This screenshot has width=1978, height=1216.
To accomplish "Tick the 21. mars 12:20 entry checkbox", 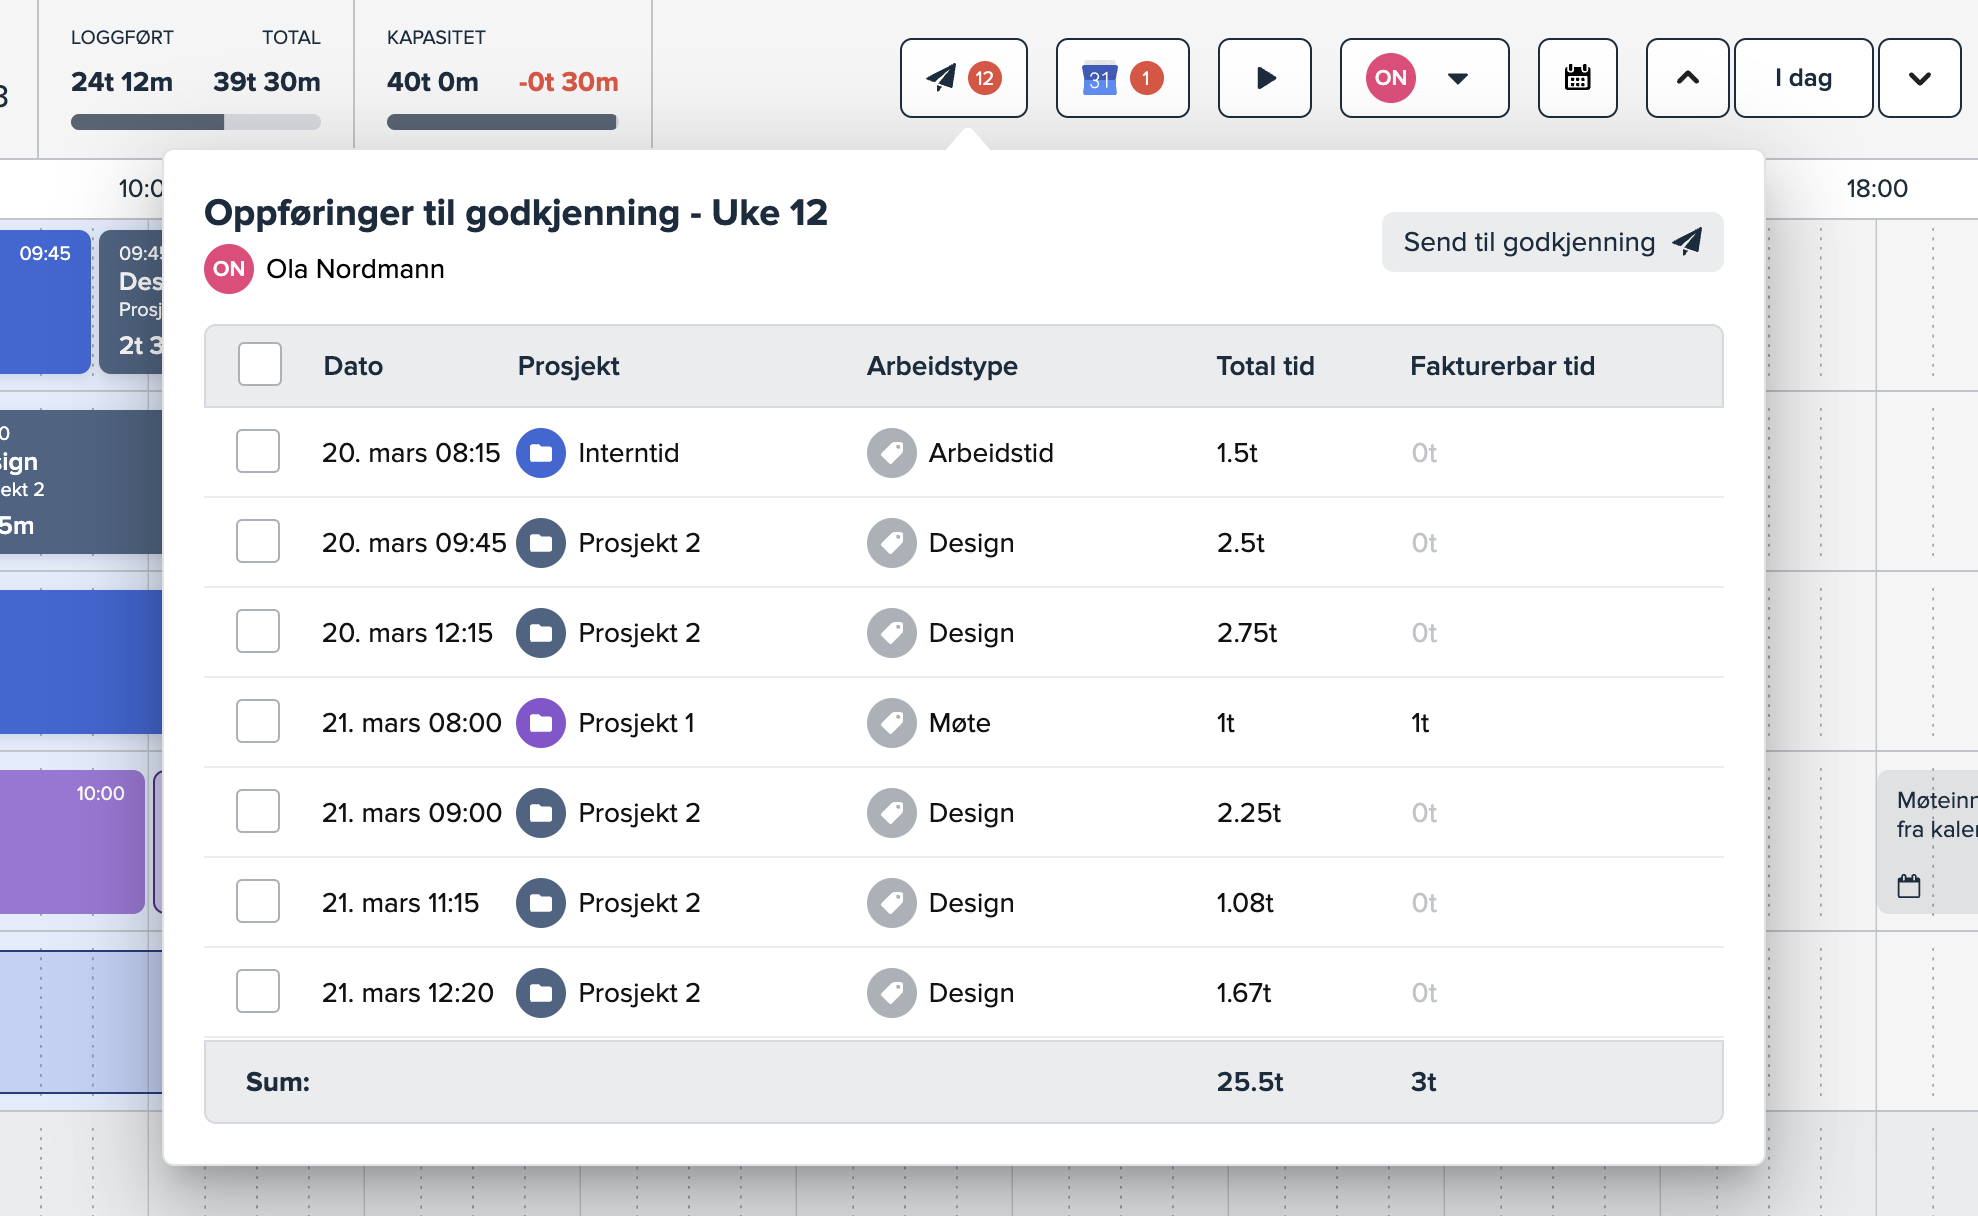I will tap(258, 992).
